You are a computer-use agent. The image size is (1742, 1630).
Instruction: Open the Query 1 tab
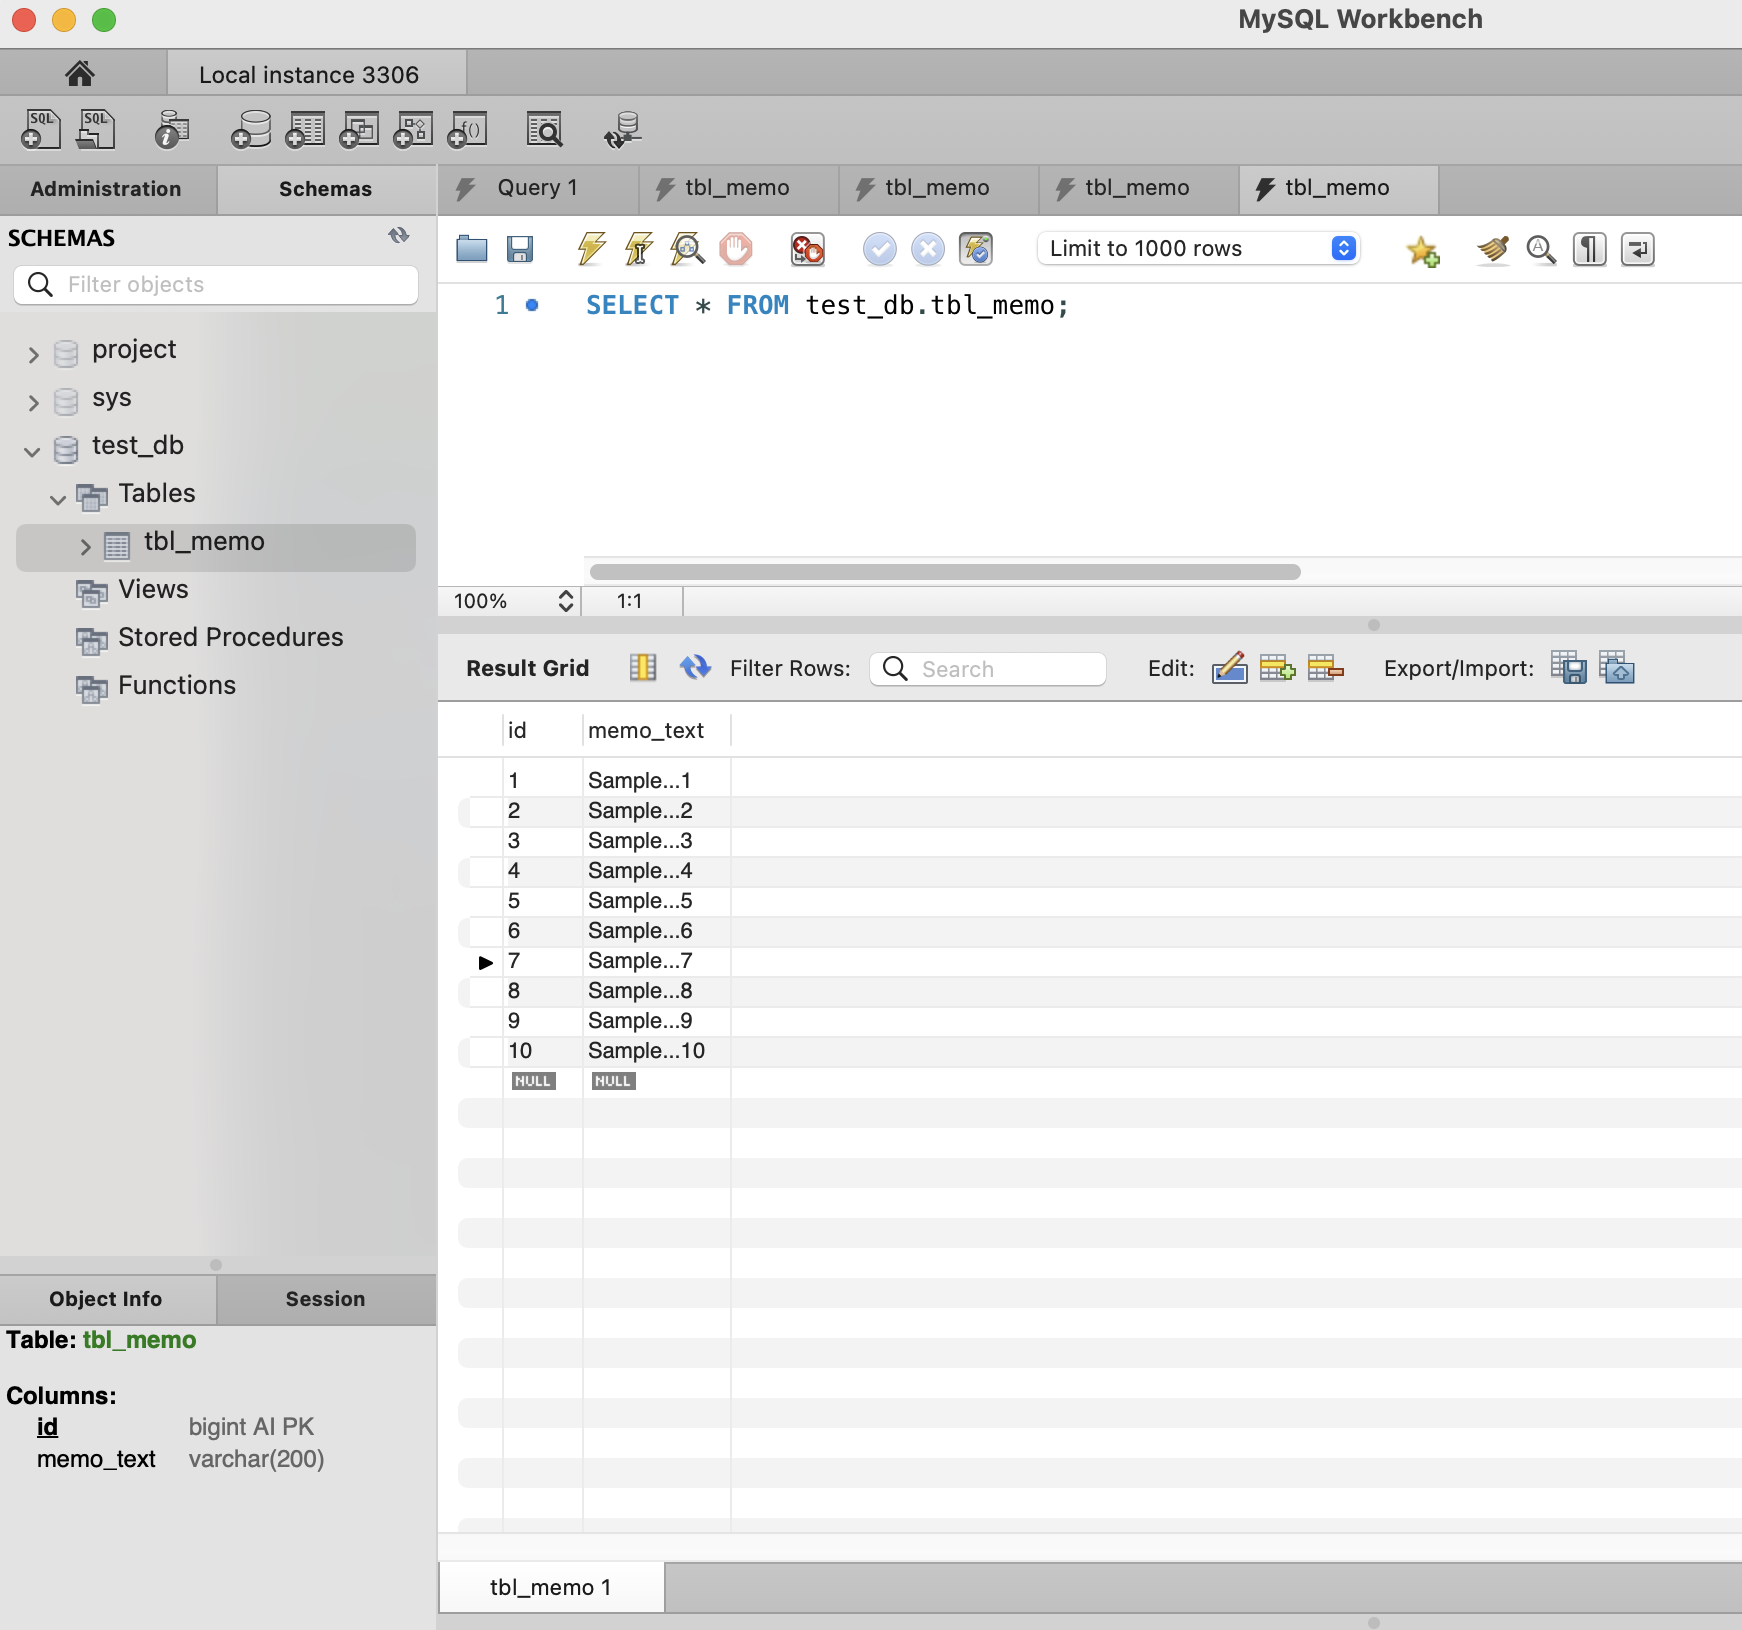pos(538,188)
